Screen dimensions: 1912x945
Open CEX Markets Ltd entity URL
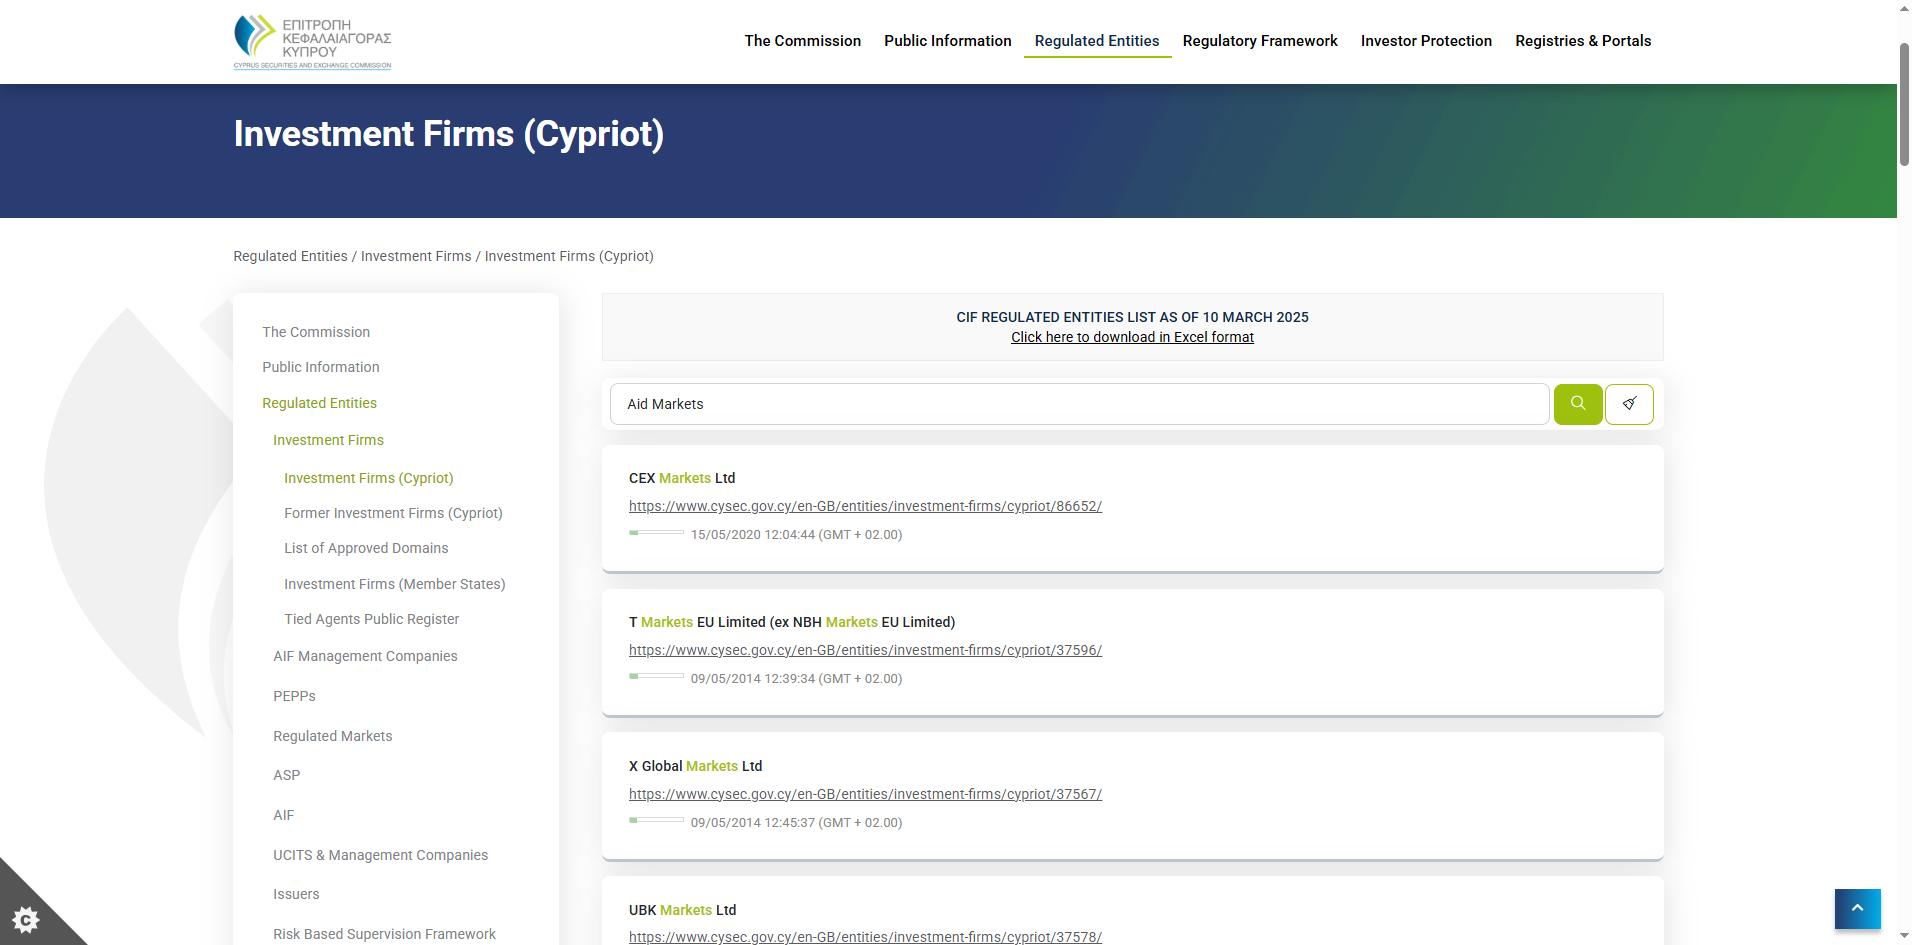tap(864, 506)
